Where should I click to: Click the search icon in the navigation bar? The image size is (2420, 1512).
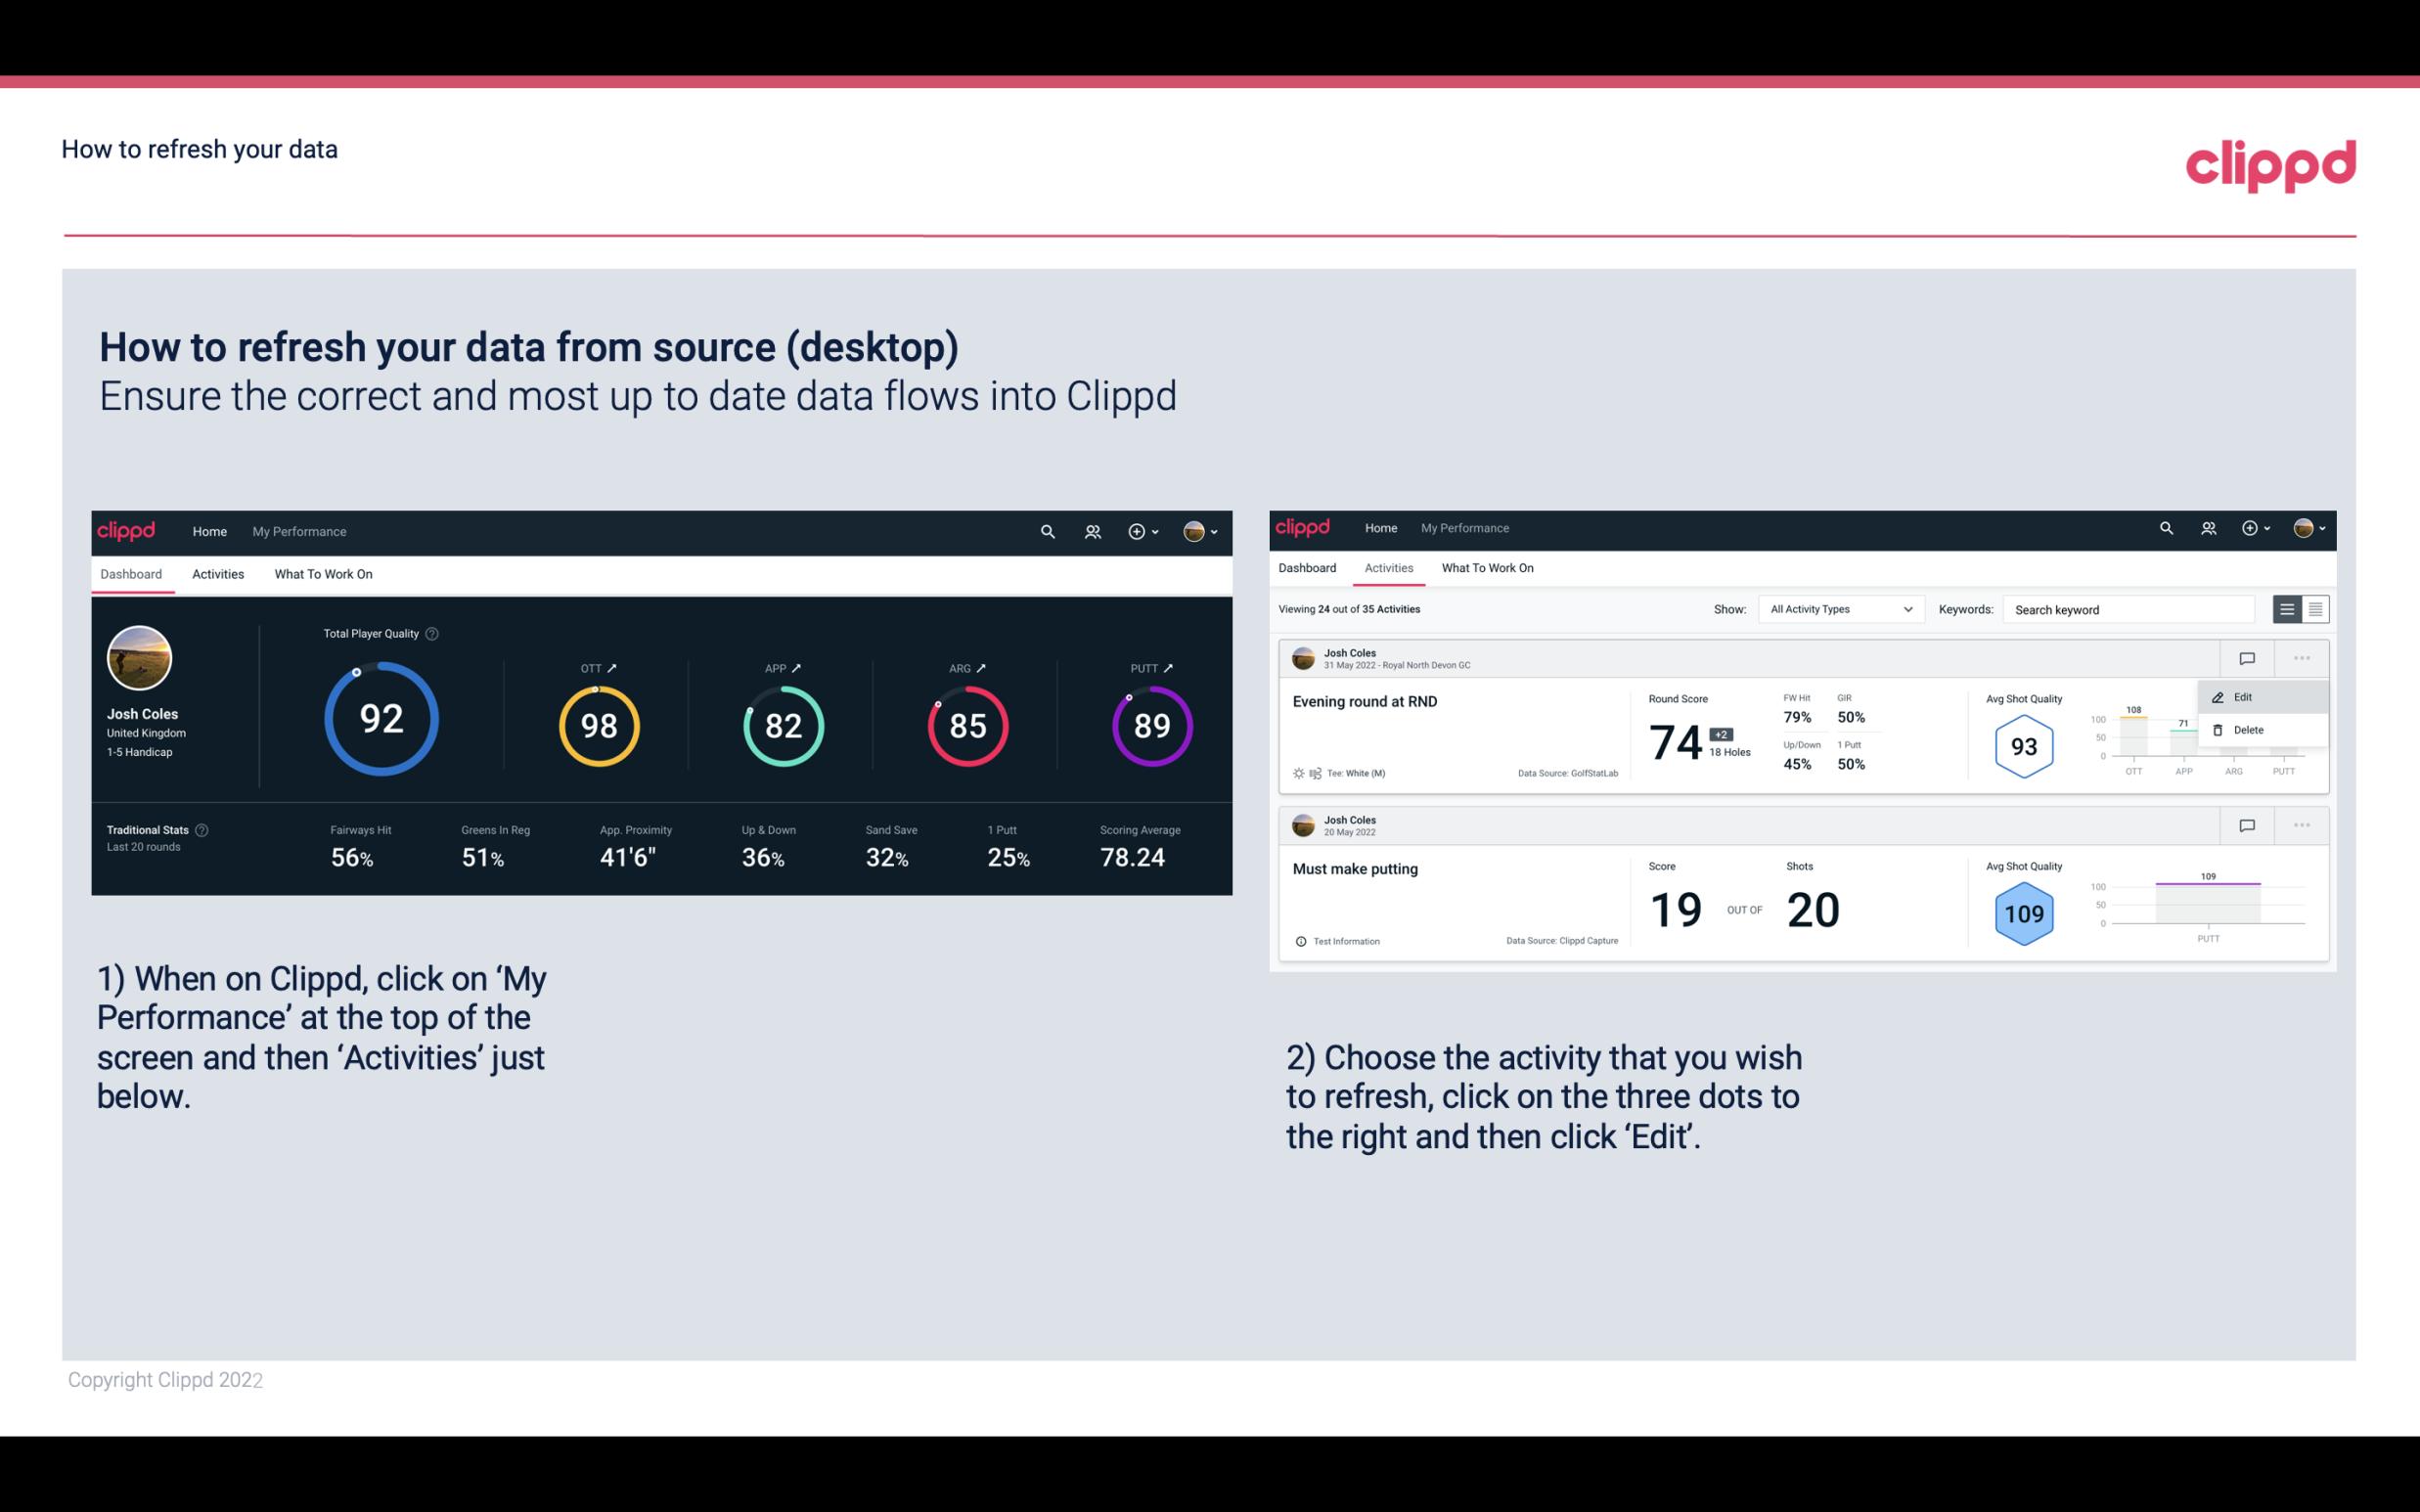point(1047,531)
